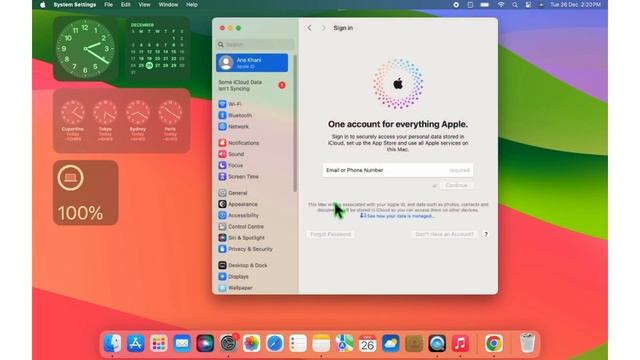This screenshot has width=640, height=360.
Task: Open Appearance settings
Action: point(238,204)
